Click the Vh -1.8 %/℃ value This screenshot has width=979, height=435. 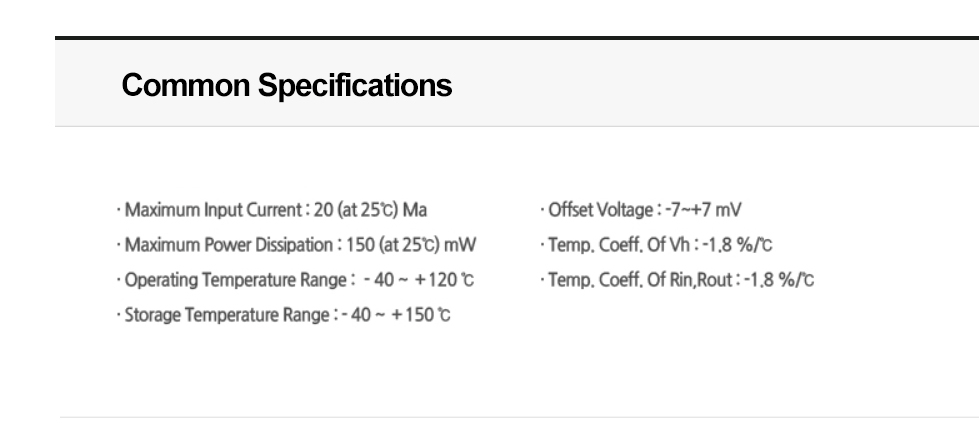737,245
